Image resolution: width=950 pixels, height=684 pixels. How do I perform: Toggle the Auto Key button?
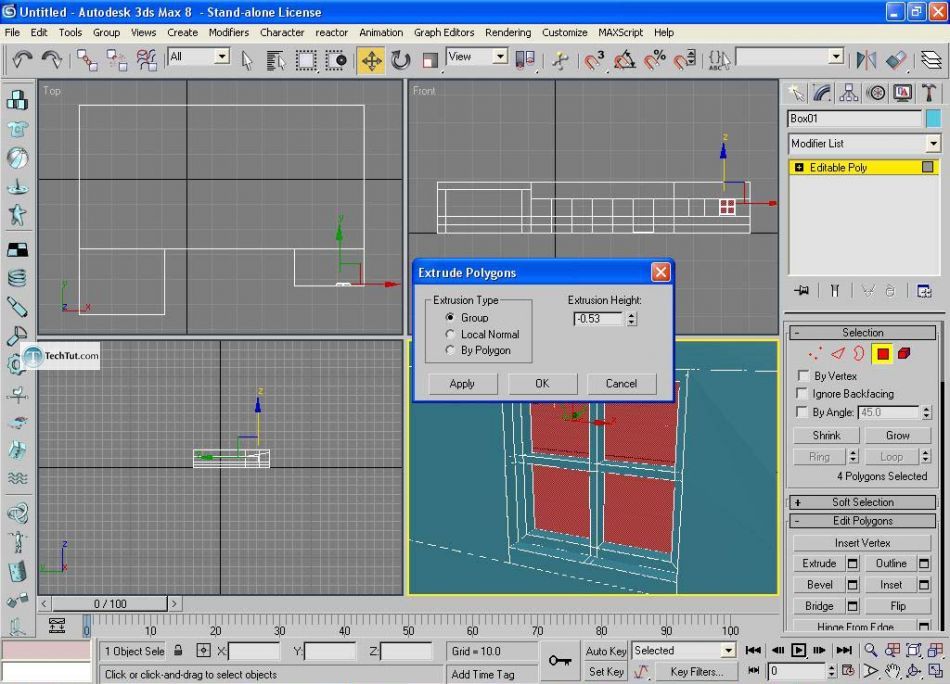click(605, 651)
